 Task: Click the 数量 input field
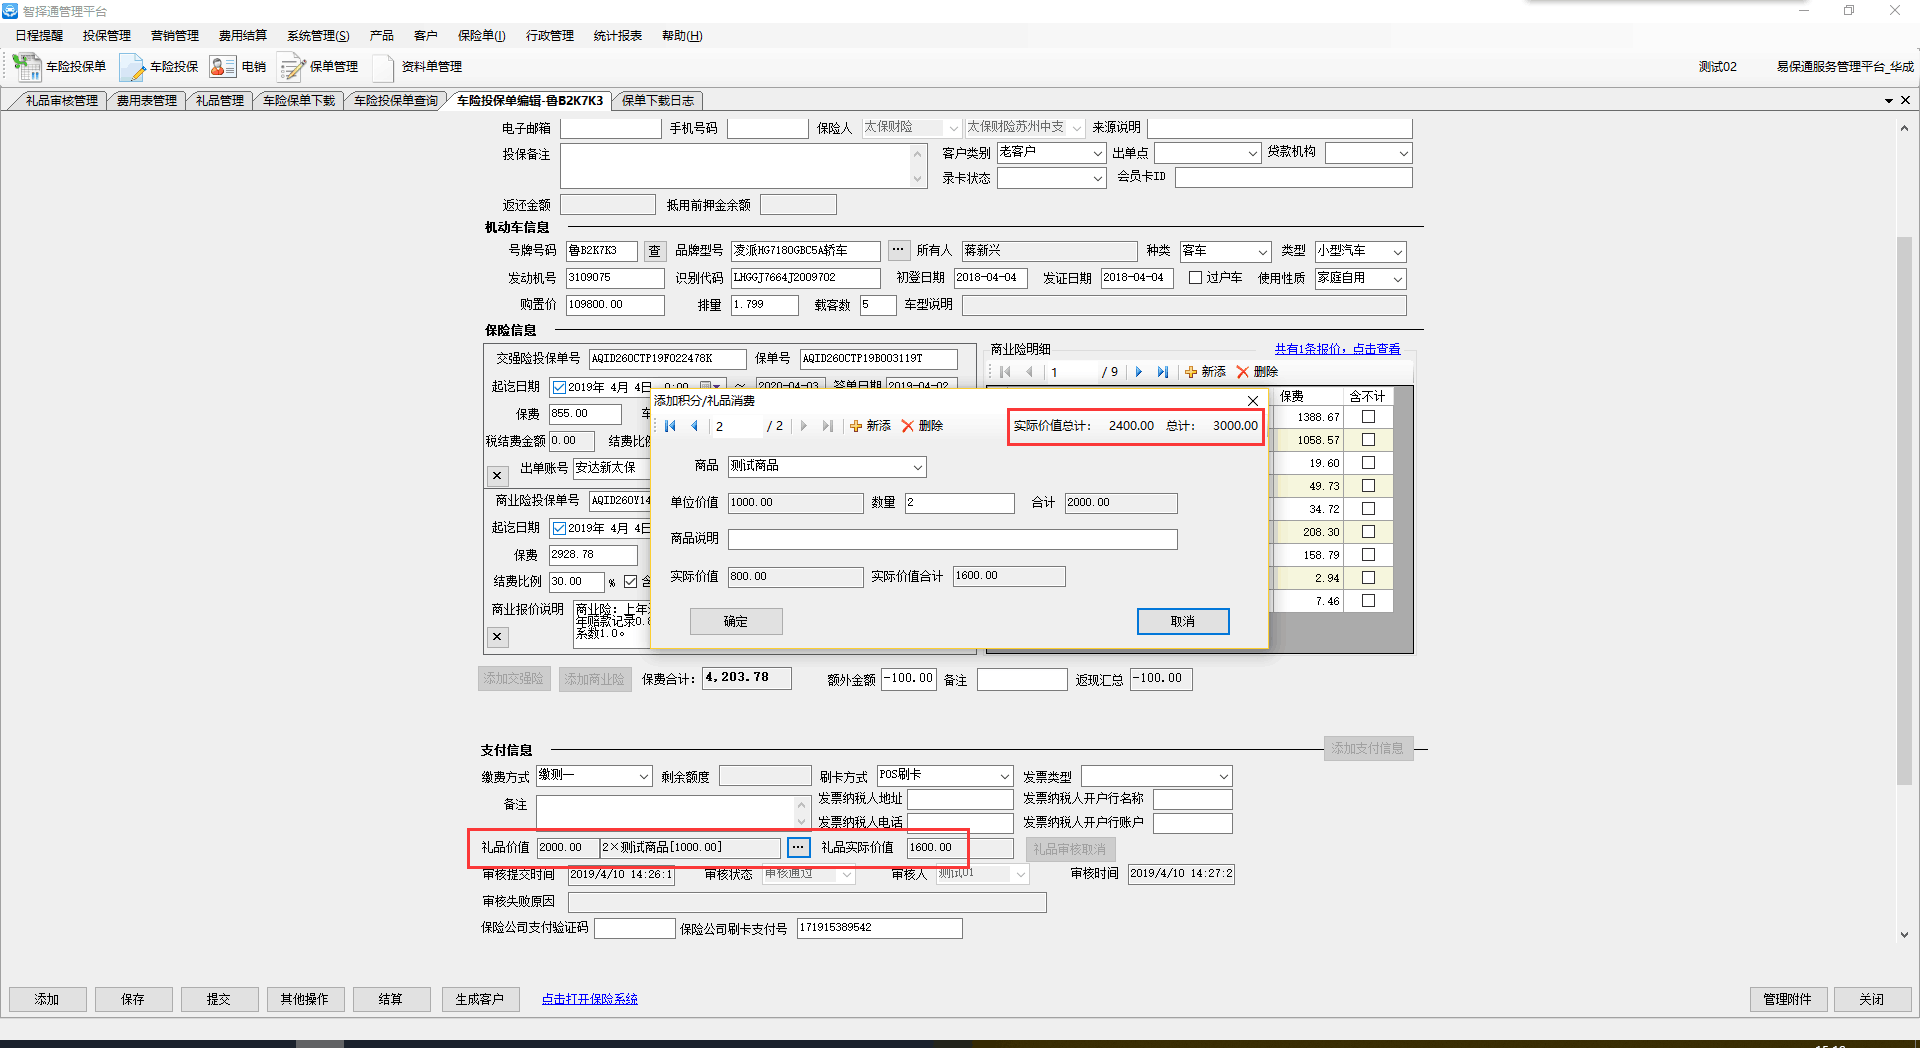tap(959, 503)
